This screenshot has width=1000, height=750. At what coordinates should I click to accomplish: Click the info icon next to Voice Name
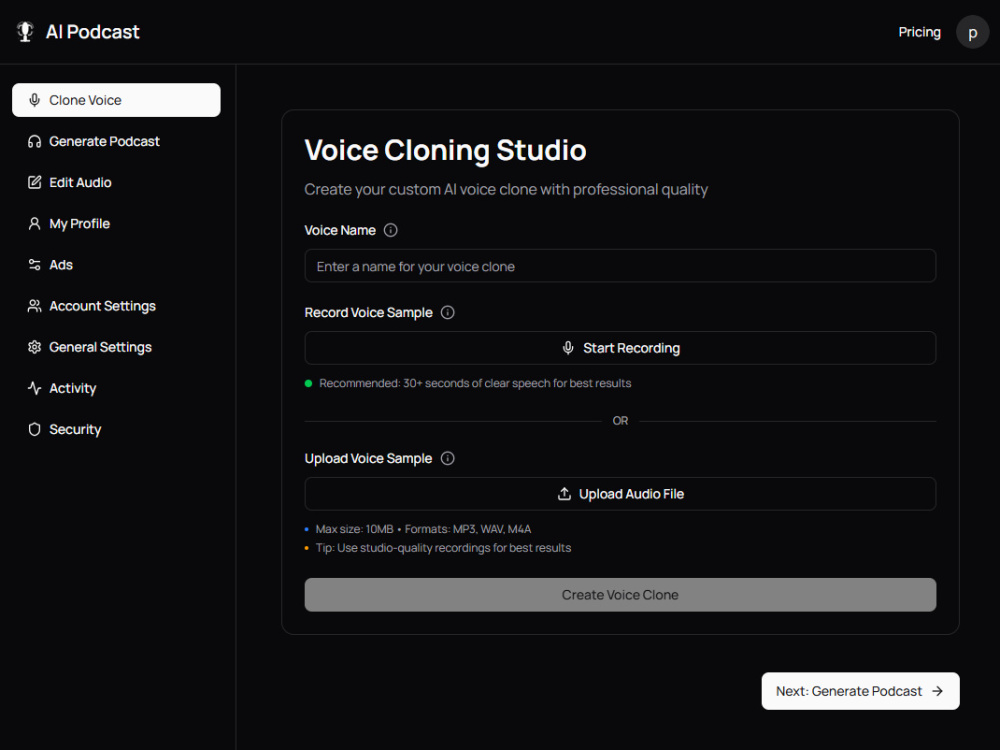pyautogui.click(x=390, y=230)
